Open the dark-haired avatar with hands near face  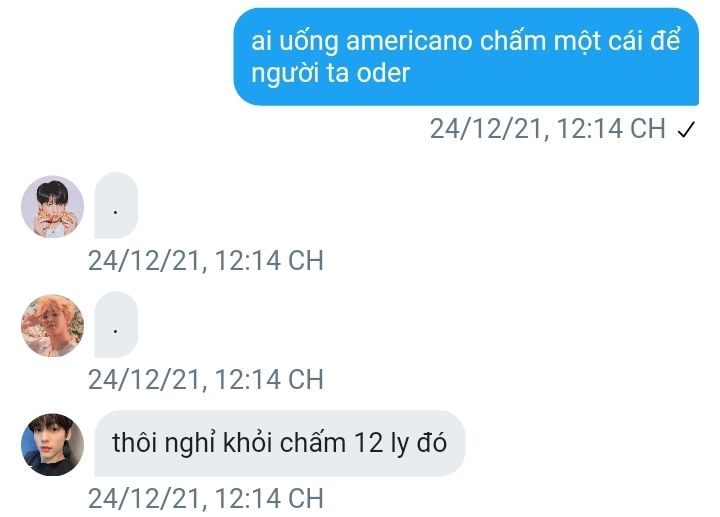coord(52,206)
